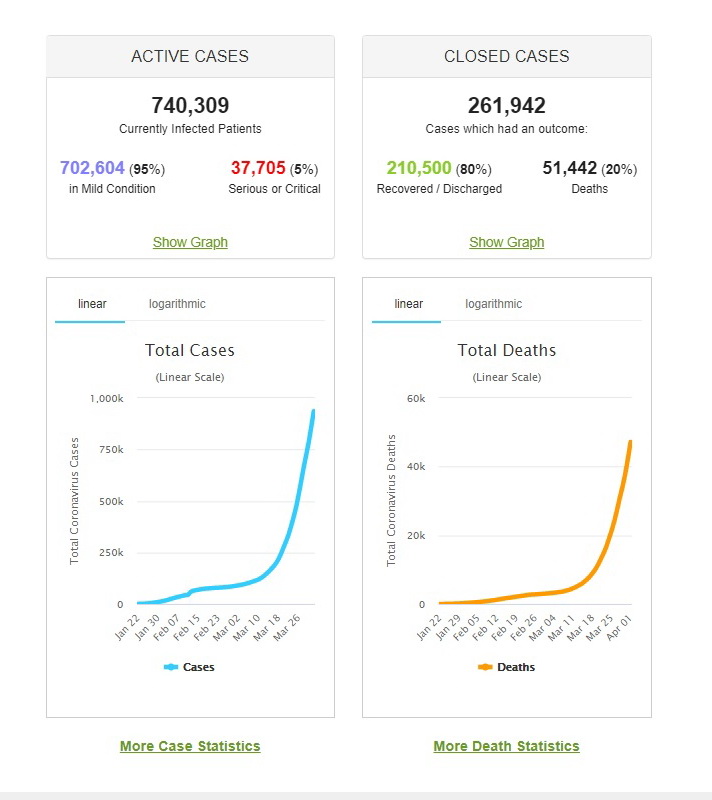Screen dimensions: 712x800
Task: Click the green 210,500 recovered figure
Action: [x=419, y=168]
